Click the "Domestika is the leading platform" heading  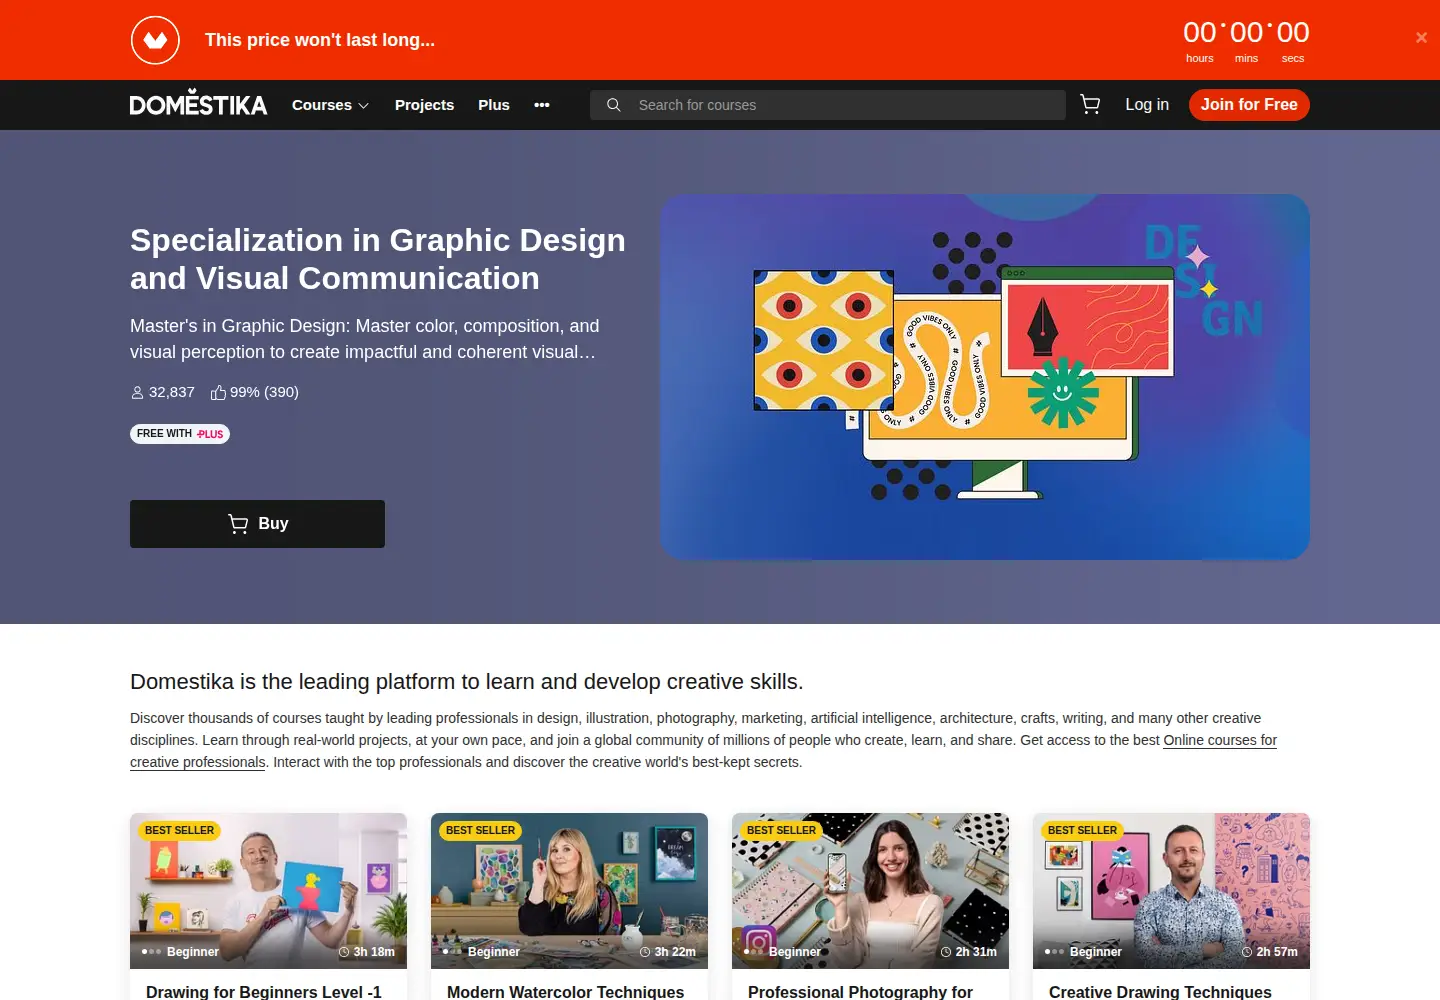click(467, 682)
